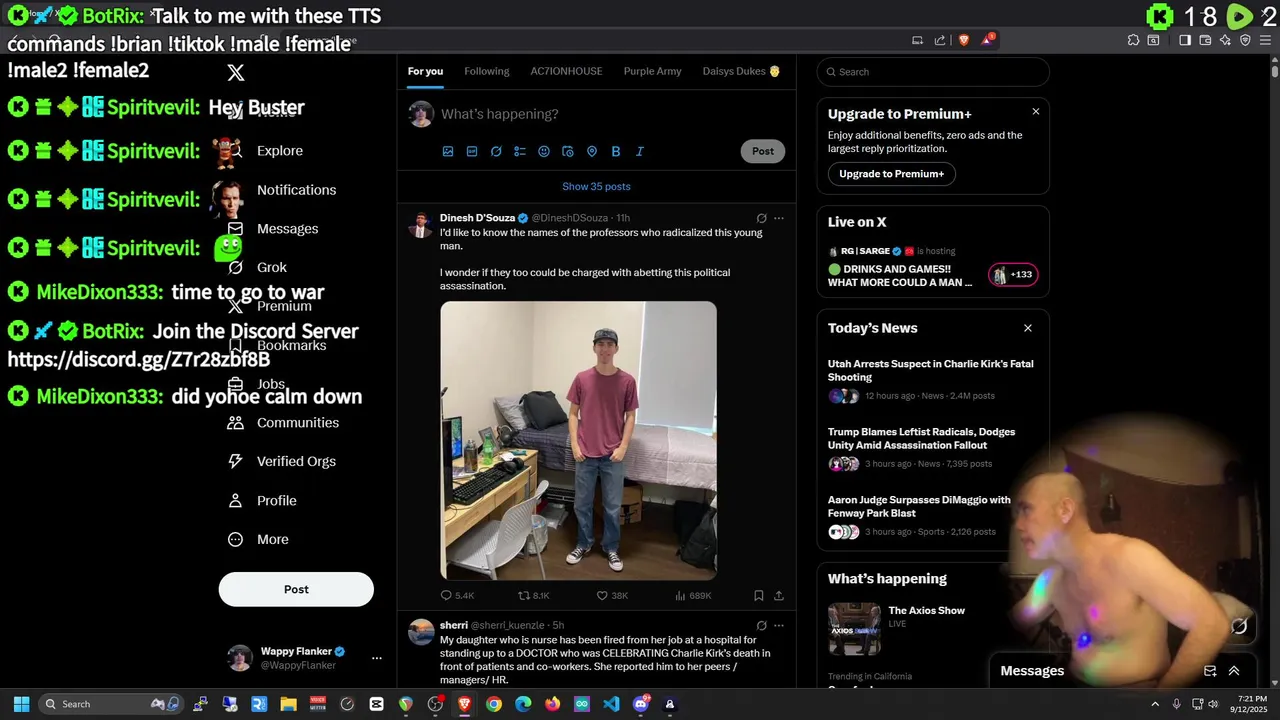Open Visual Studio Code from taskbar
Viewport: 1280px width, 720px height.
[x=611, y=704]
